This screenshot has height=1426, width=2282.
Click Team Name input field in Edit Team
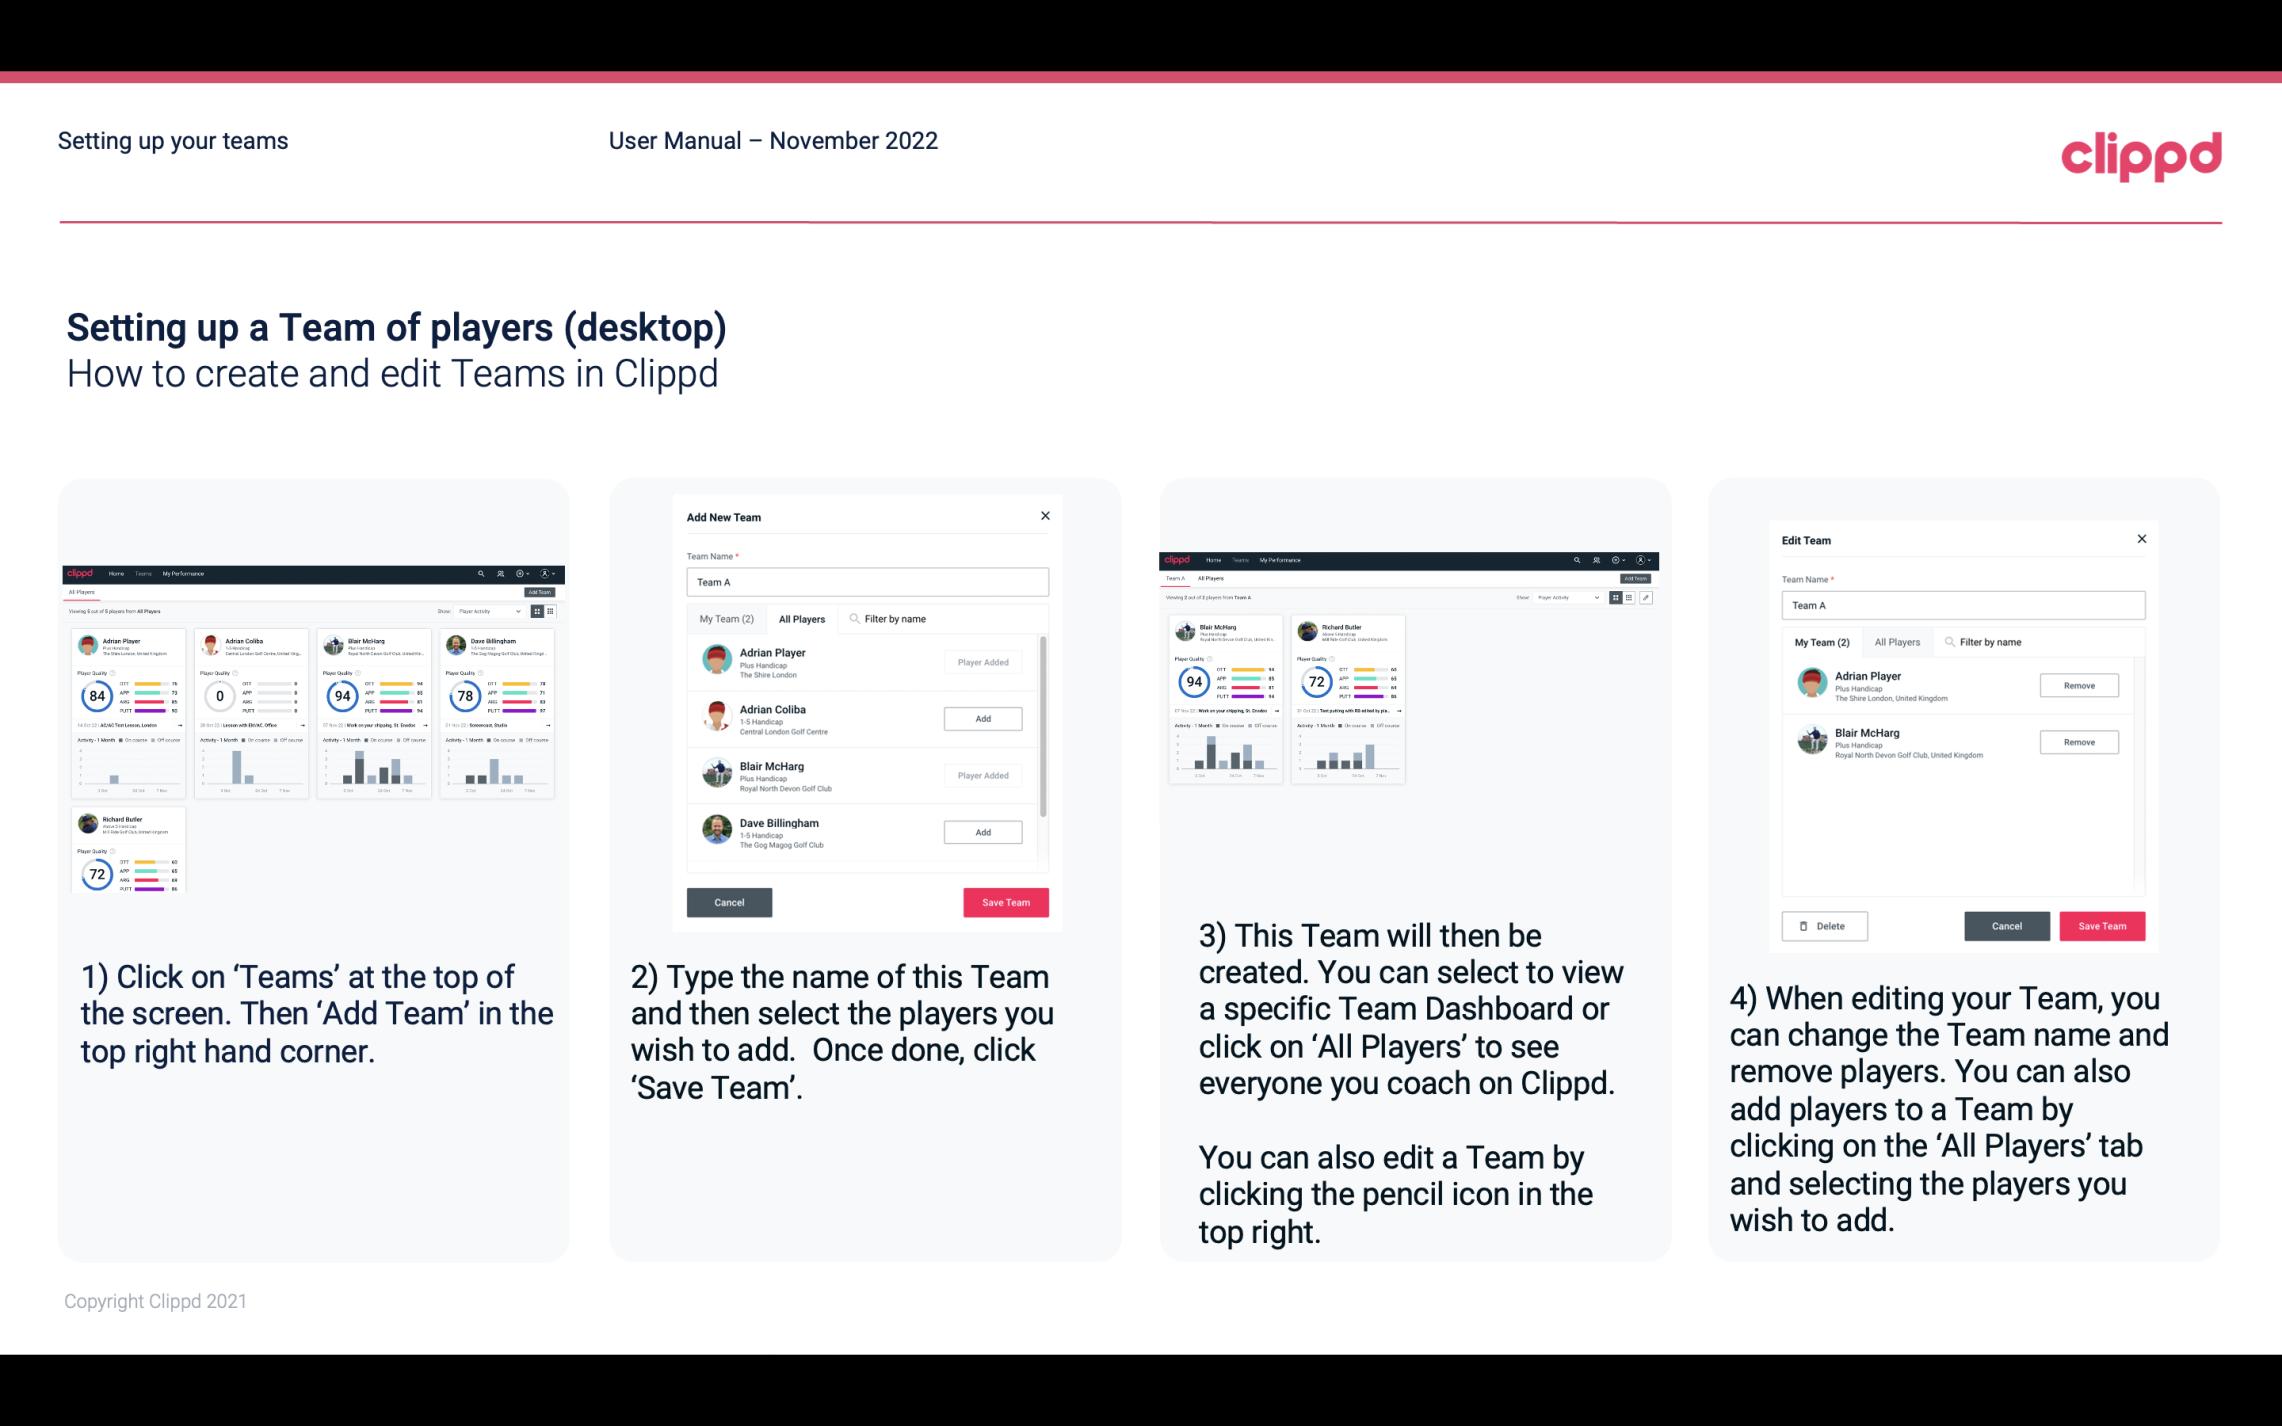tap(1960, 605)
